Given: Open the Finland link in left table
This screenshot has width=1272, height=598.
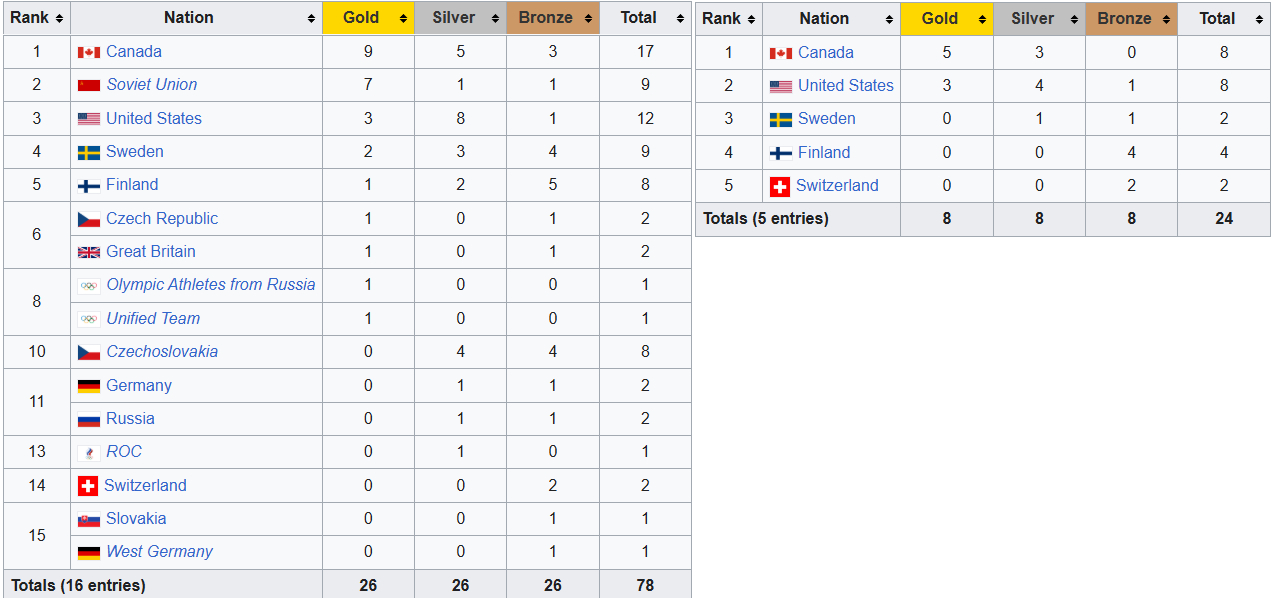Looking at the screenshot, I should pyautogui.click(x=132, y=185).
